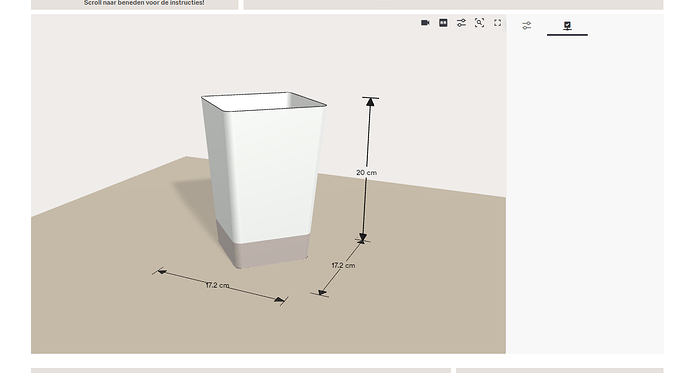
Task: Open viewer settings sliders icon in the 3D toolbar
Action: 461,23
